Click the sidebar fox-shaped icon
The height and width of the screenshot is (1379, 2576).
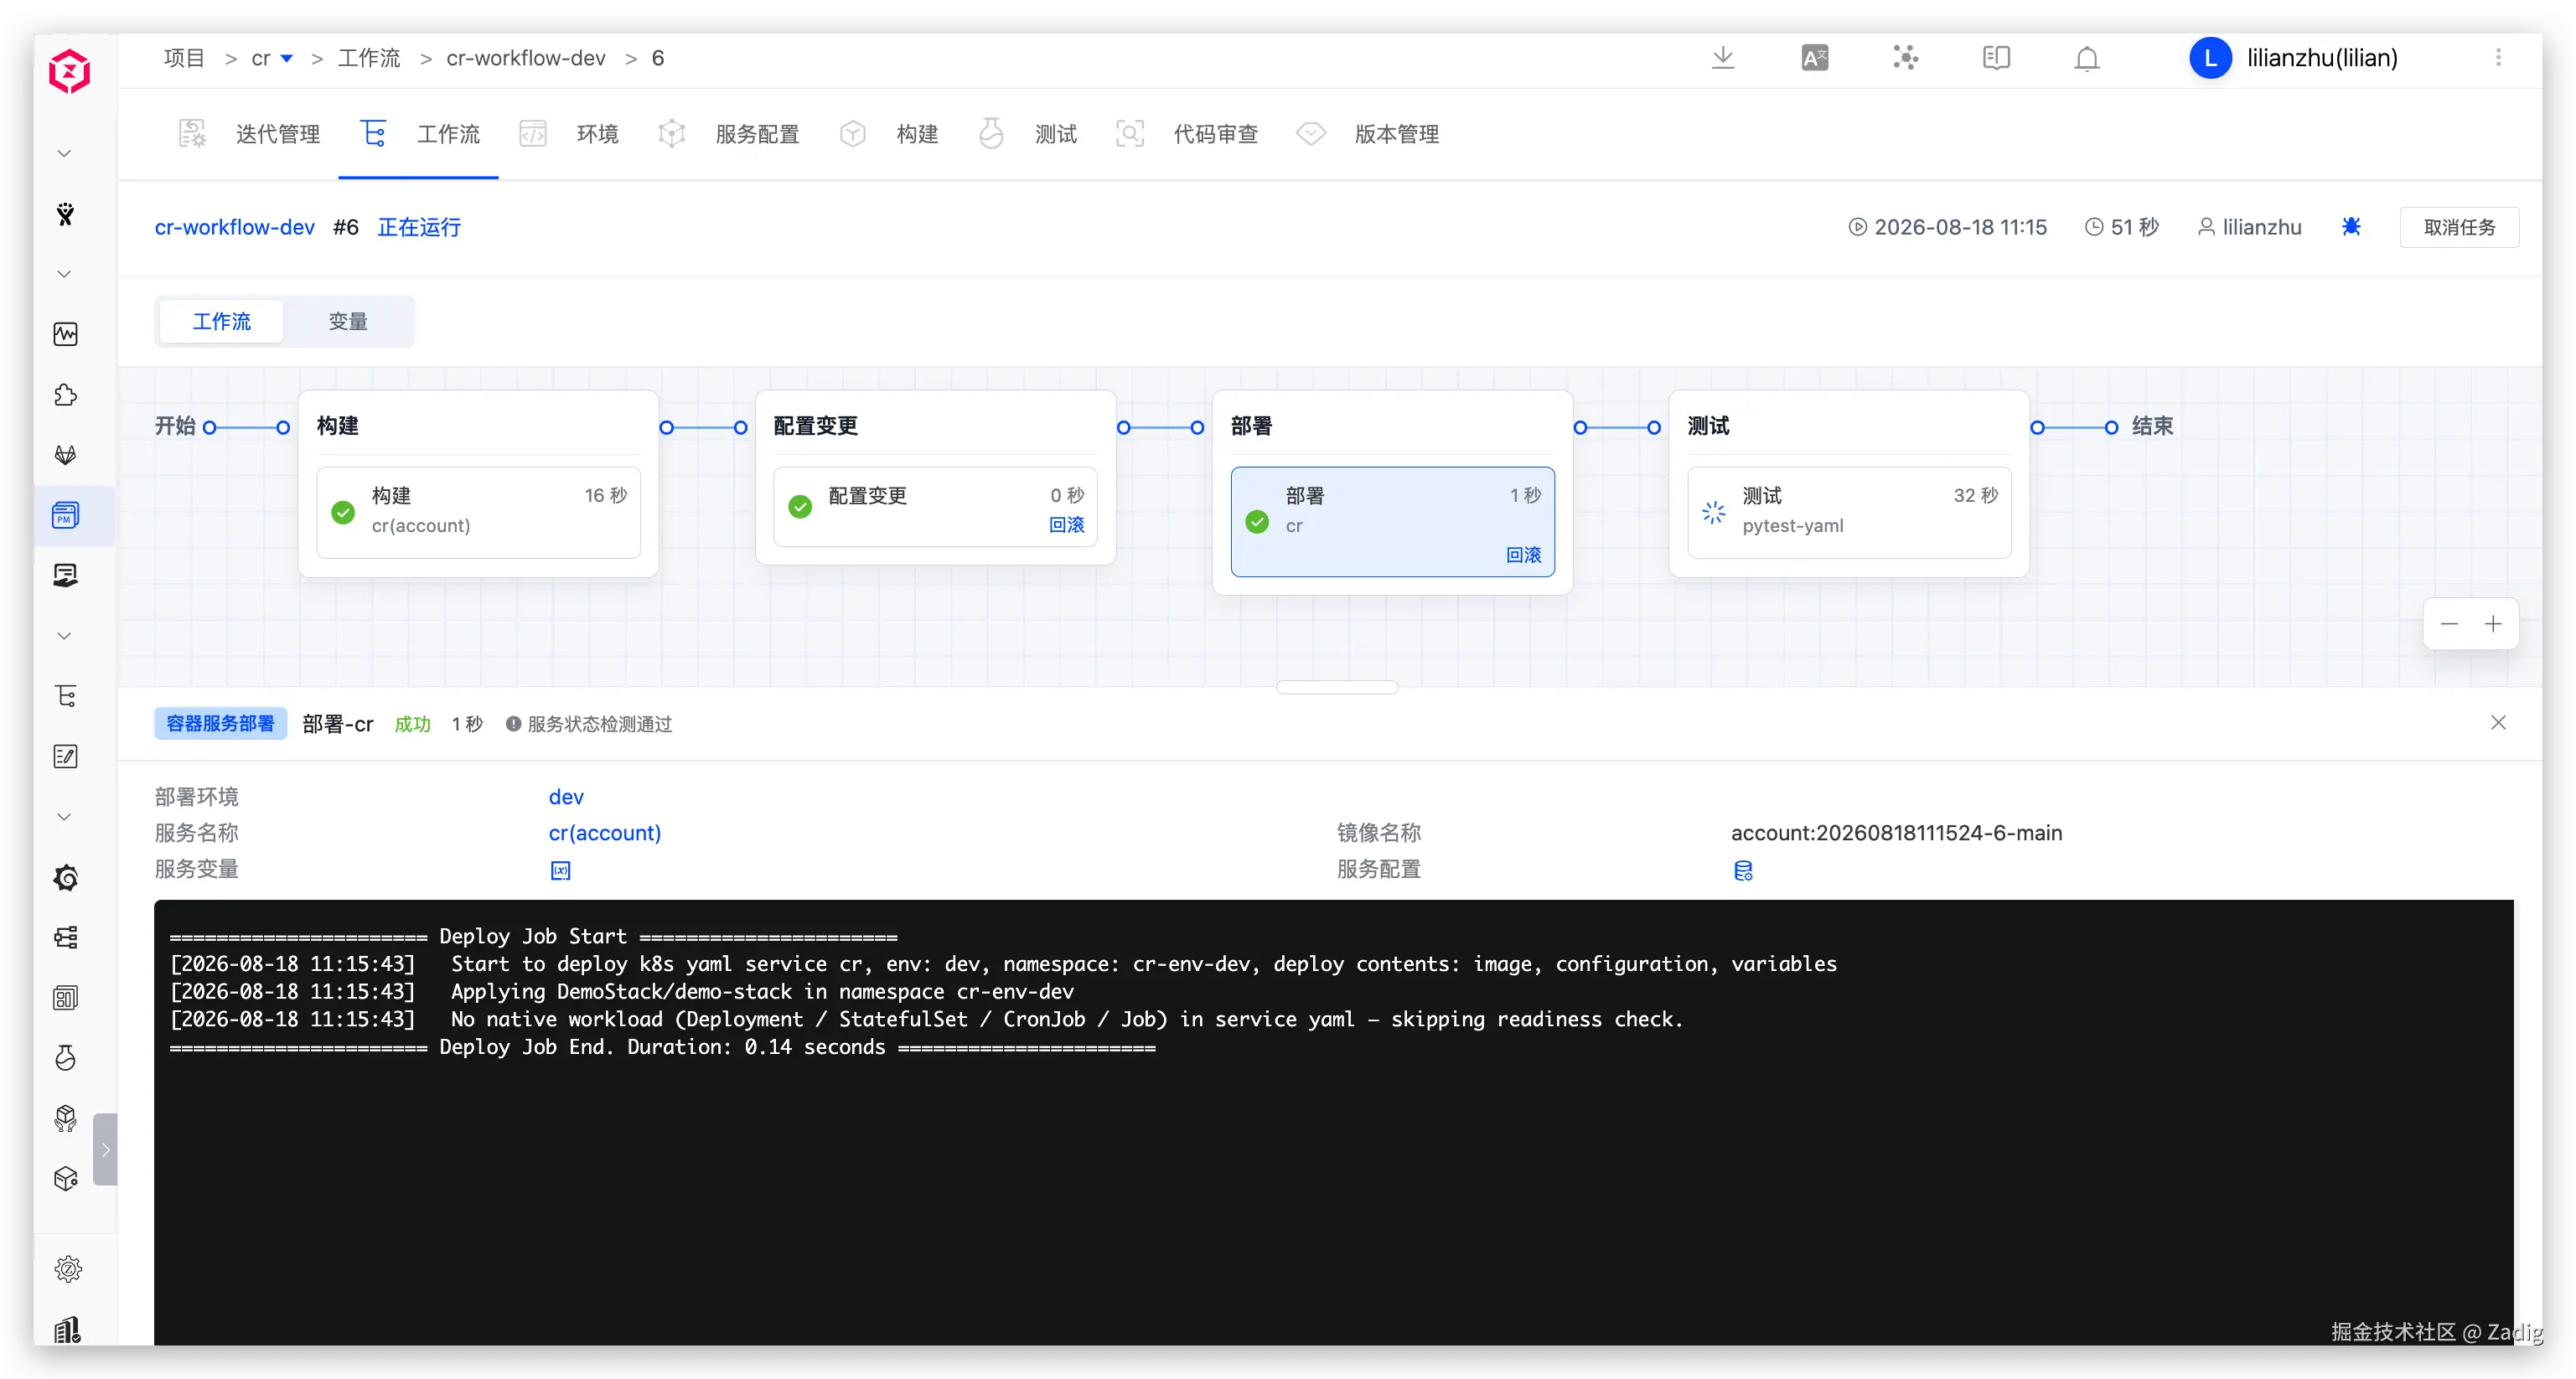(x=66, y=455)
